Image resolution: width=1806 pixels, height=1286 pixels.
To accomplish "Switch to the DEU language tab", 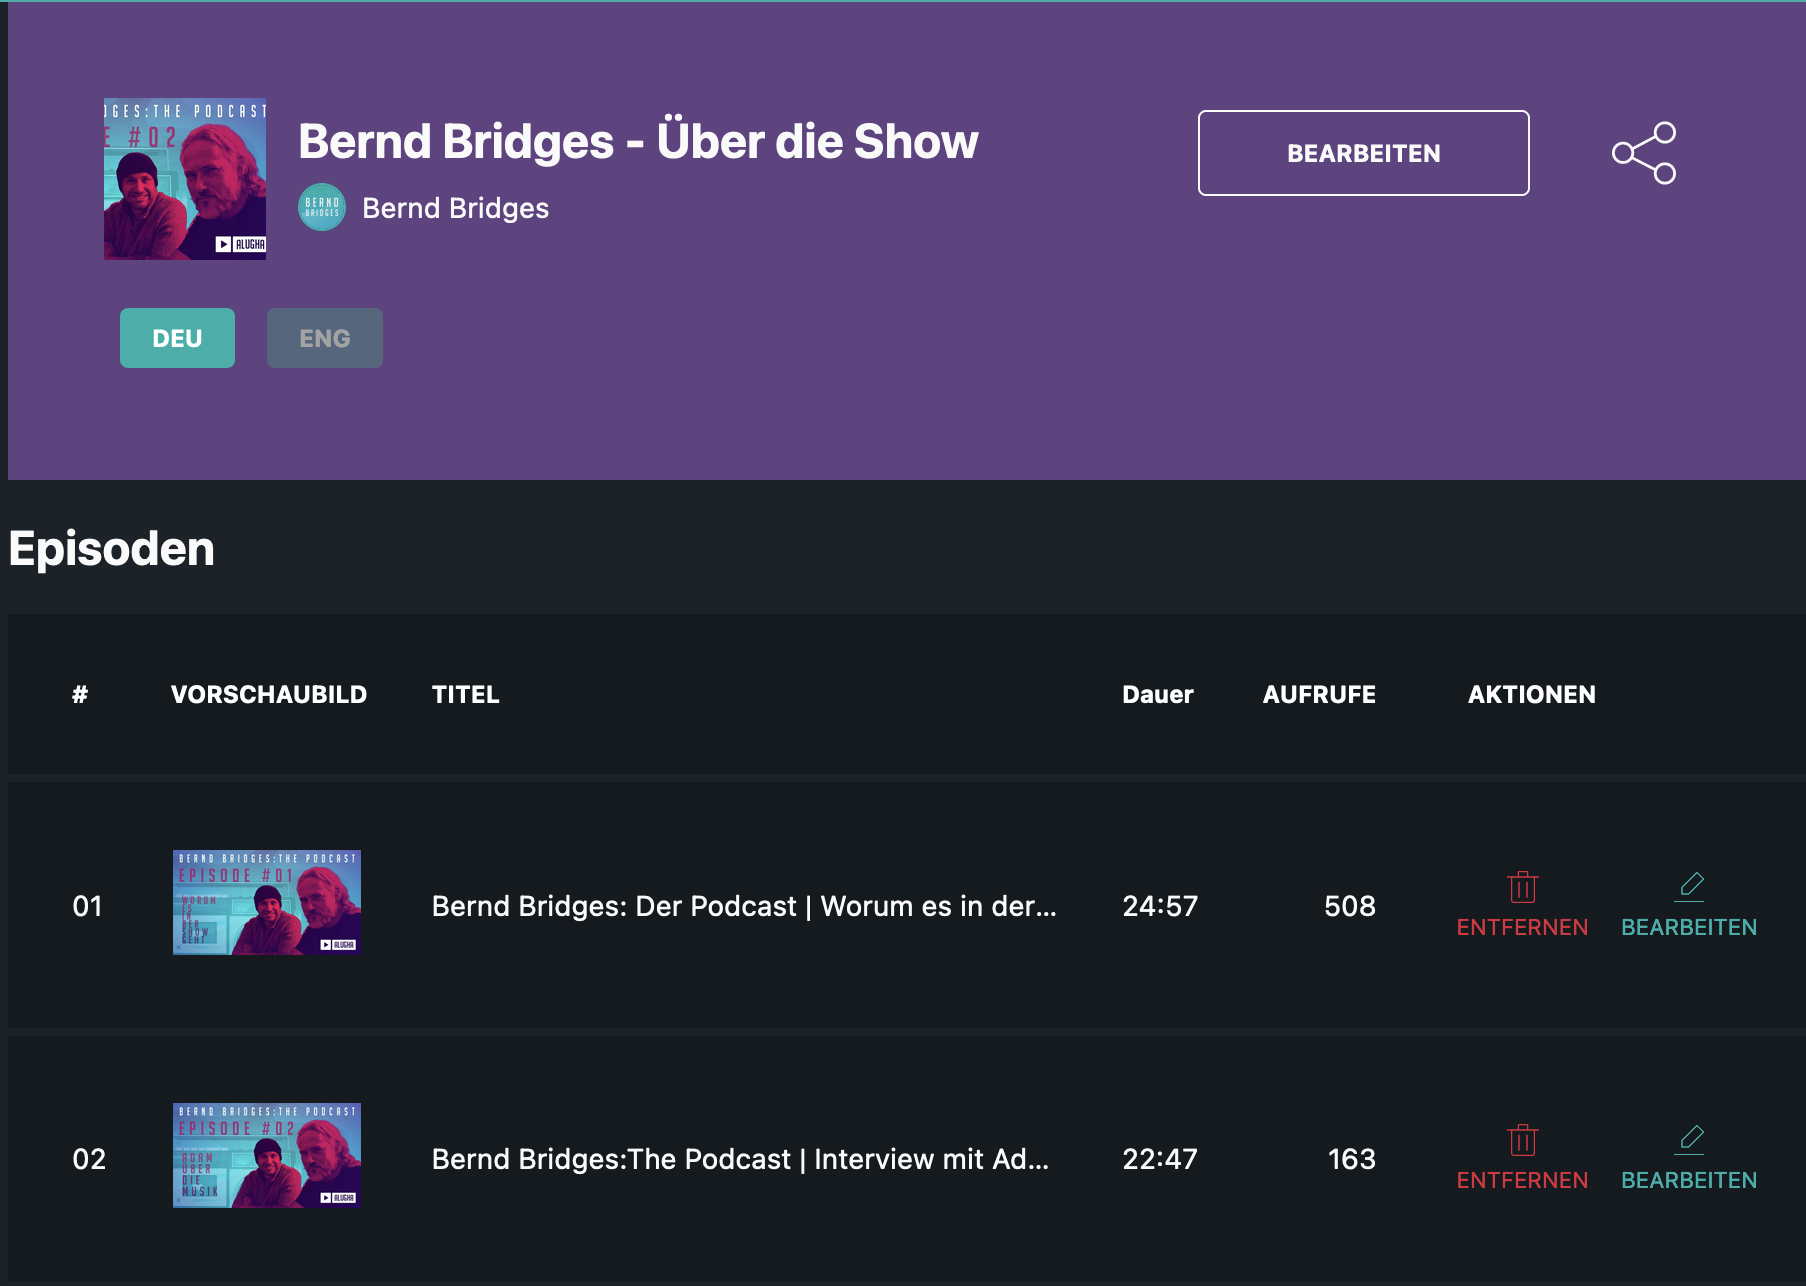I will (177, 338).
